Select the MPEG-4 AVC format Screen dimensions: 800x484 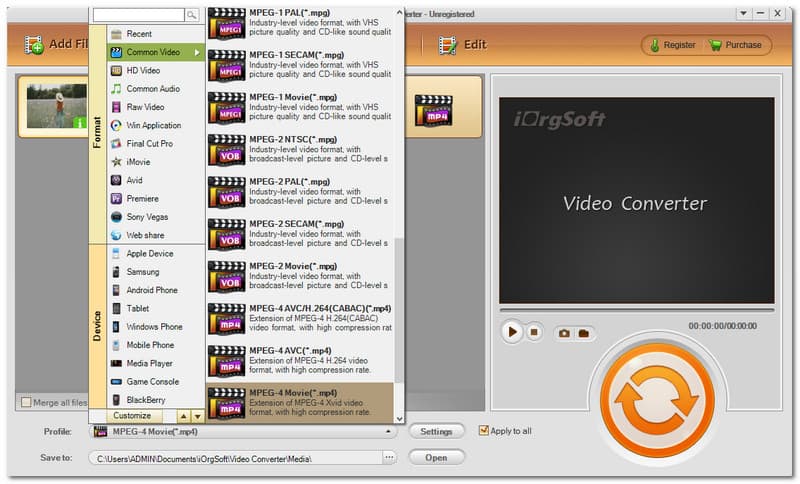(300, 361)
